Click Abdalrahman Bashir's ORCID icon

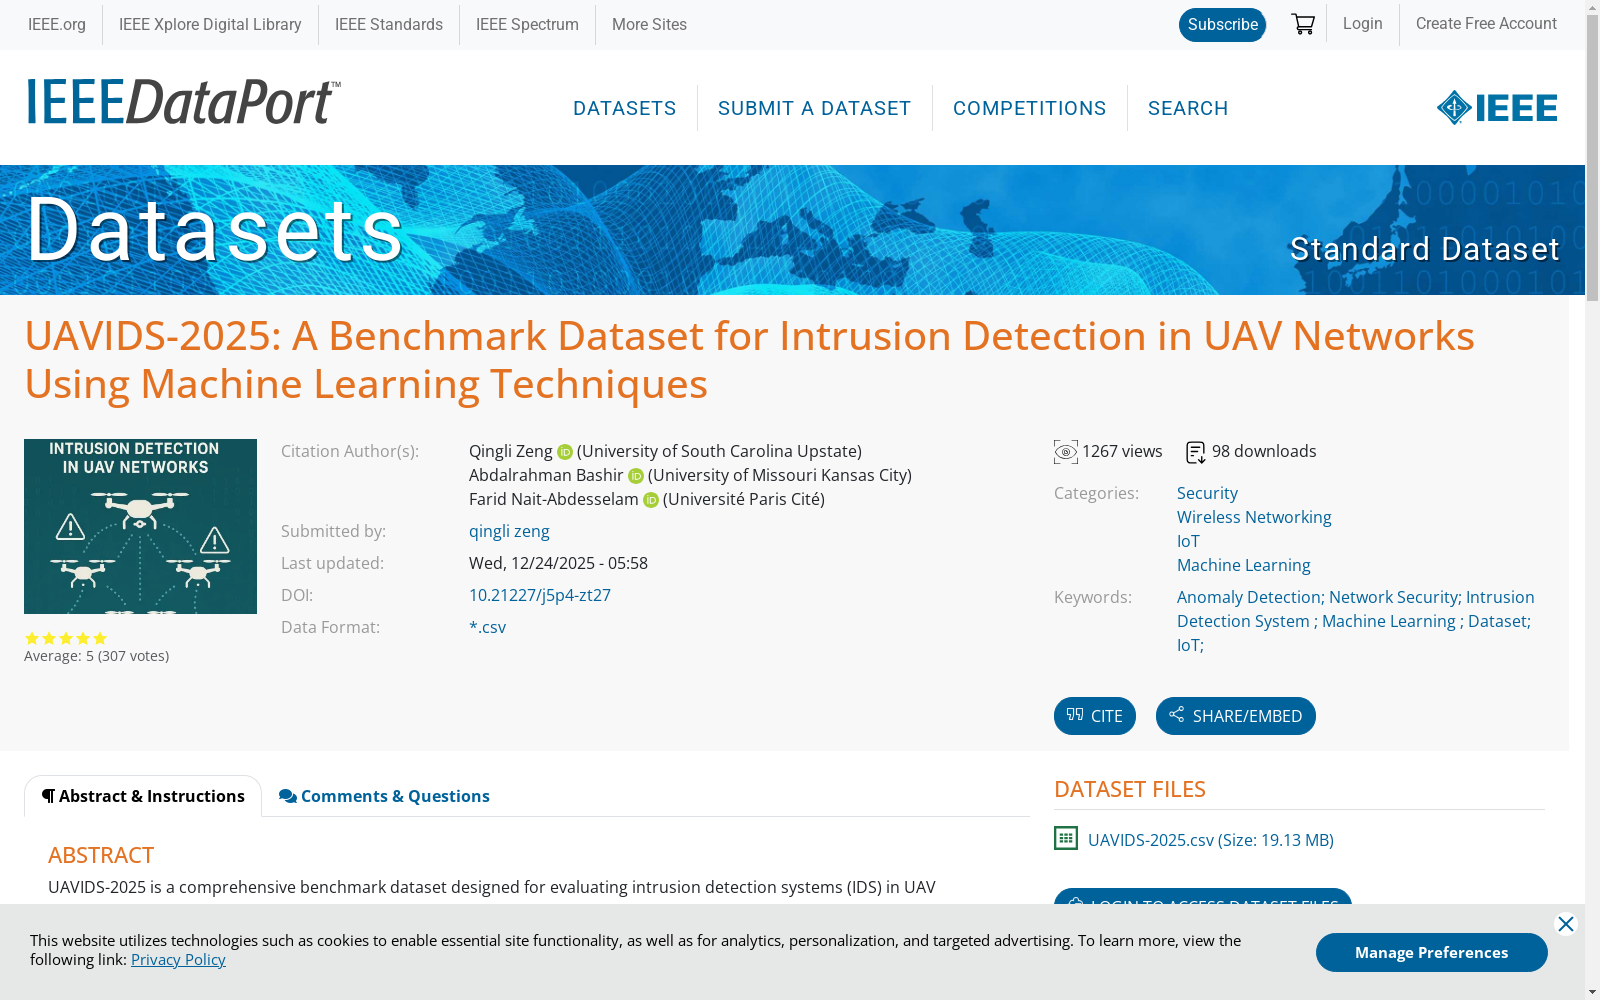pyautogui.click(x=636, y=476)
